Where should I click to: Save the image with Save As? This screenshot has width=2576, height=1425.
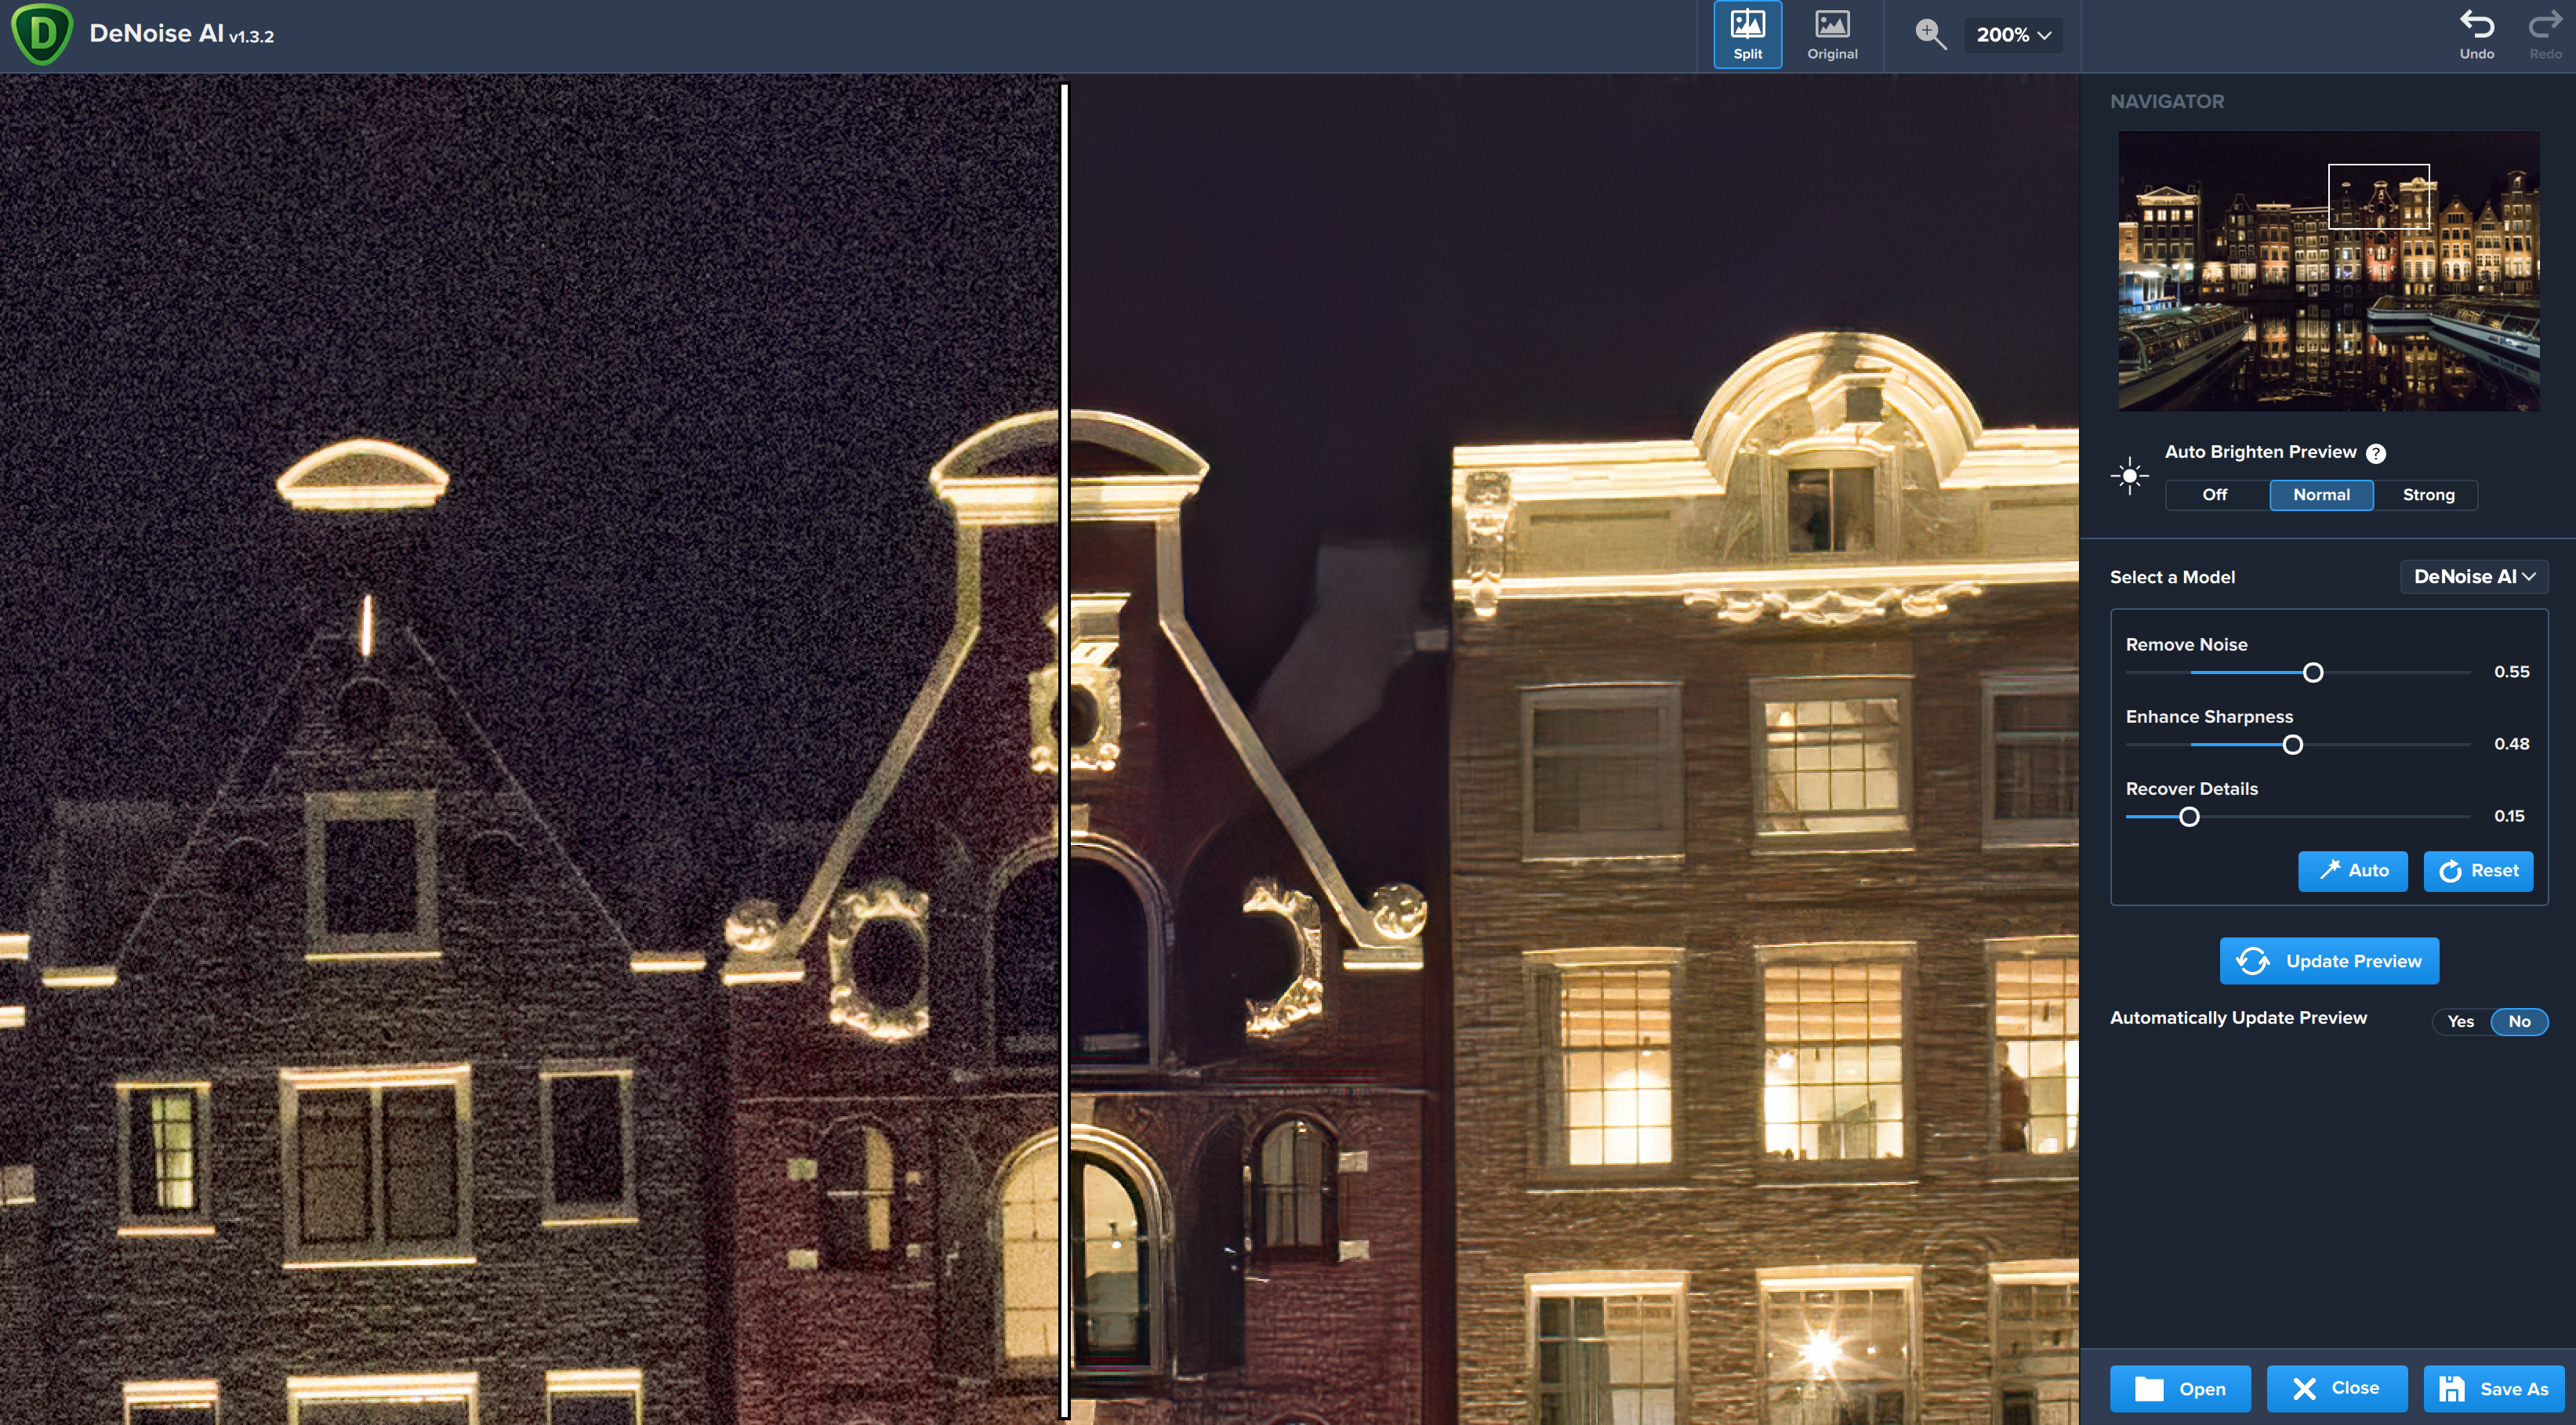tap(2494, 1388)
